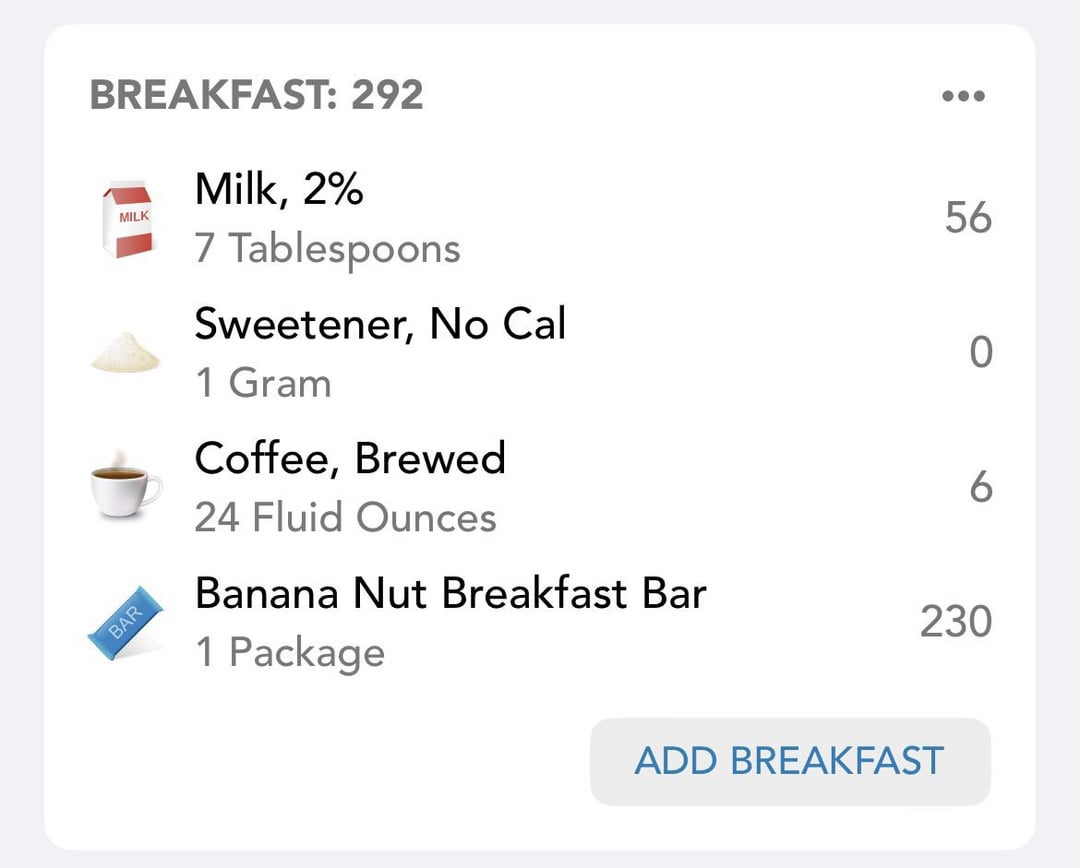Click the 0 calorie value for sweetener
1080x868 pixels.
pyautogui.click(x=981, y=352)
